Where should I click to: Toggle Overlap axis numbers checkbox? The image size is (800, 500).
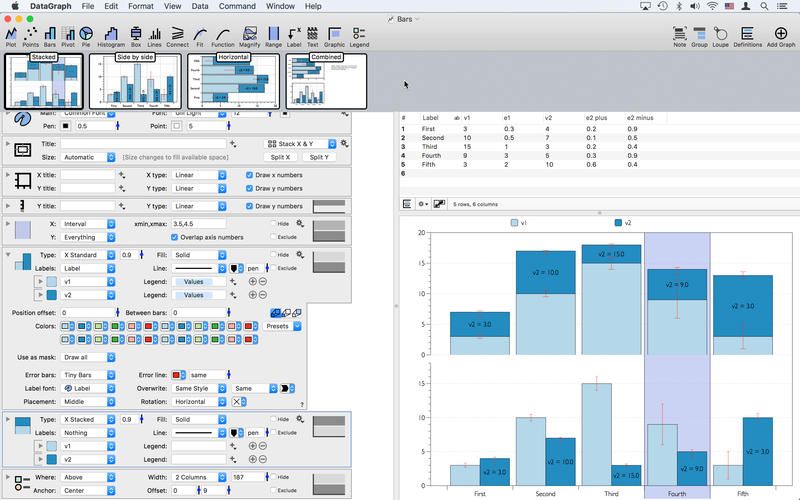click(x=174, y=237)
